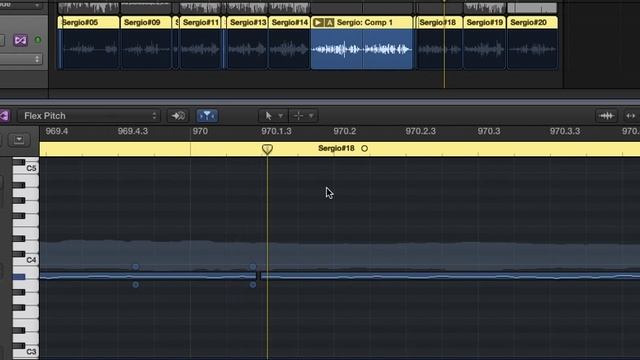
Task: Open the comp A menu on Comp 1
Action: 329,22
